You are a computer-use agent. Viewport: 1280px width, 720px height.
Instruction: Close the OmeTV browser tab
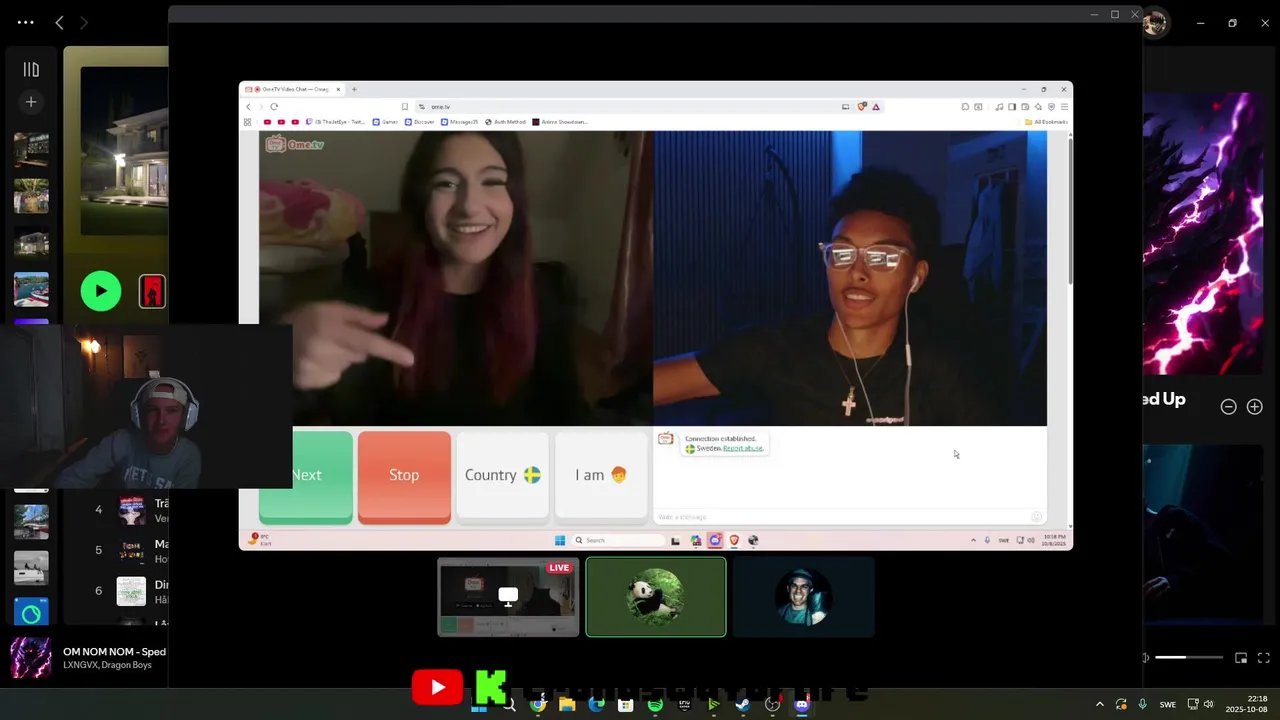[x=338, y=89]
